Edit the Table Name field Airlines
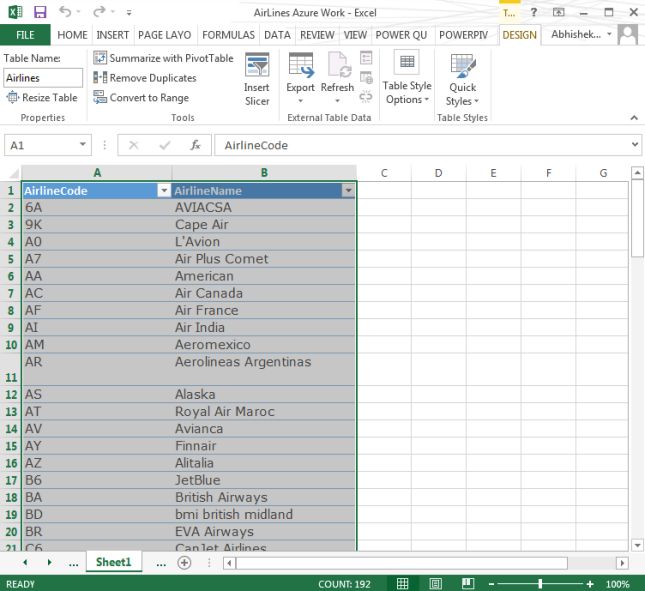 43,78
